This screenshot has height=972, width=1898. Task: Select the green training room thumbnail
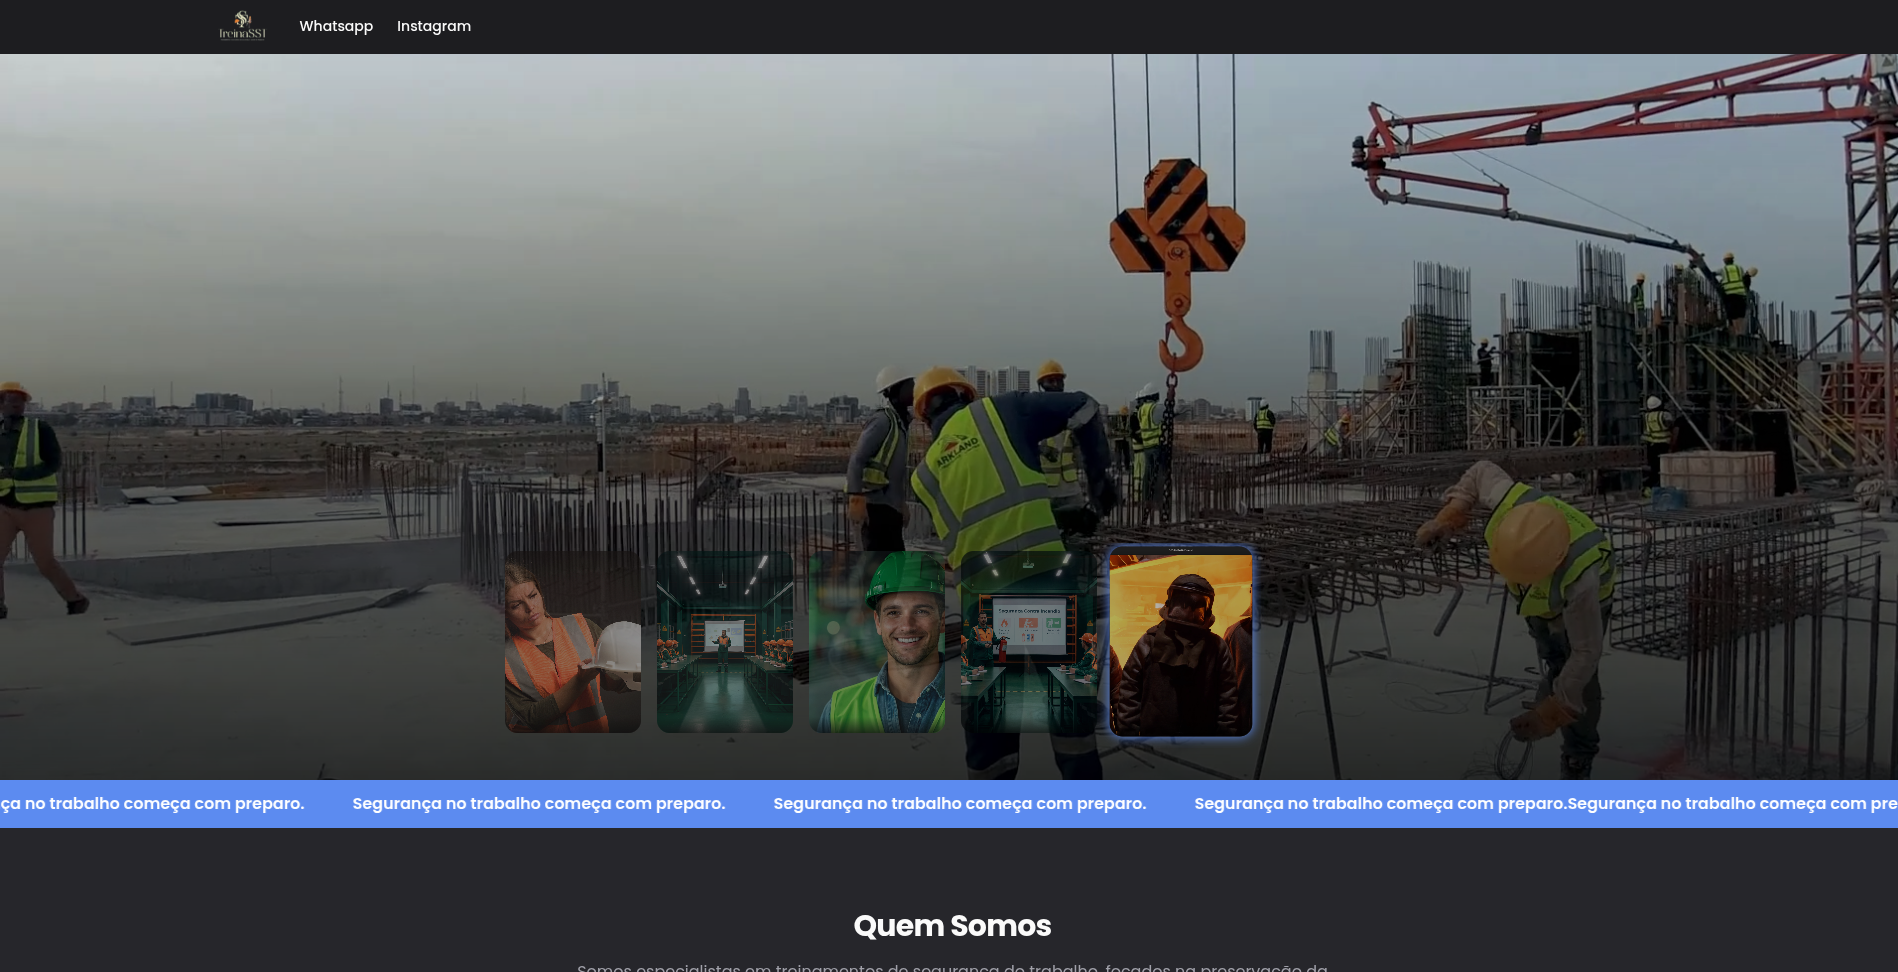pos(725,642)
